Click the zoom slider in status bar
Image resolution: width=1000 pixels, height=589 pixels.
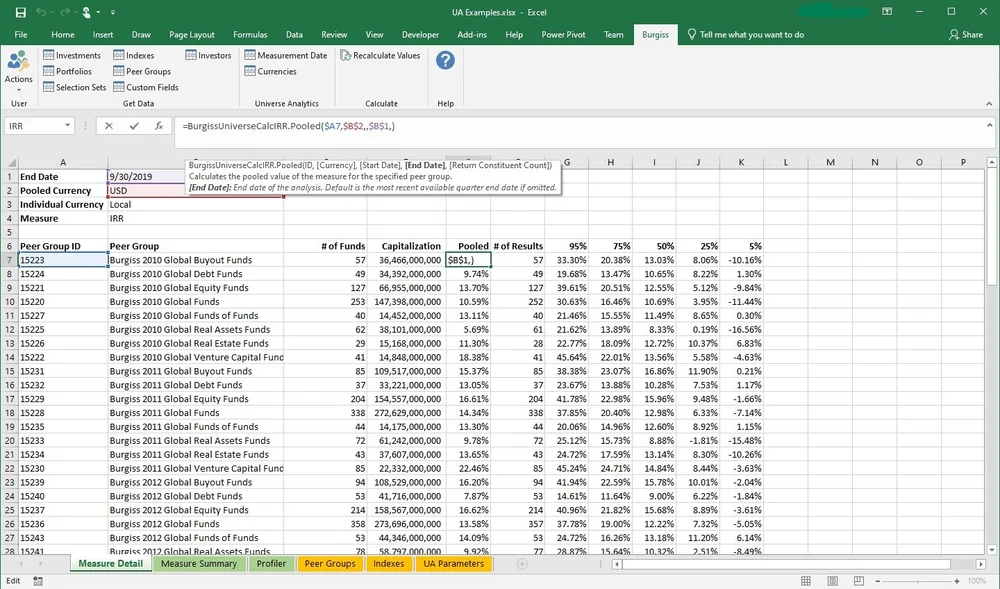(917, 581)
